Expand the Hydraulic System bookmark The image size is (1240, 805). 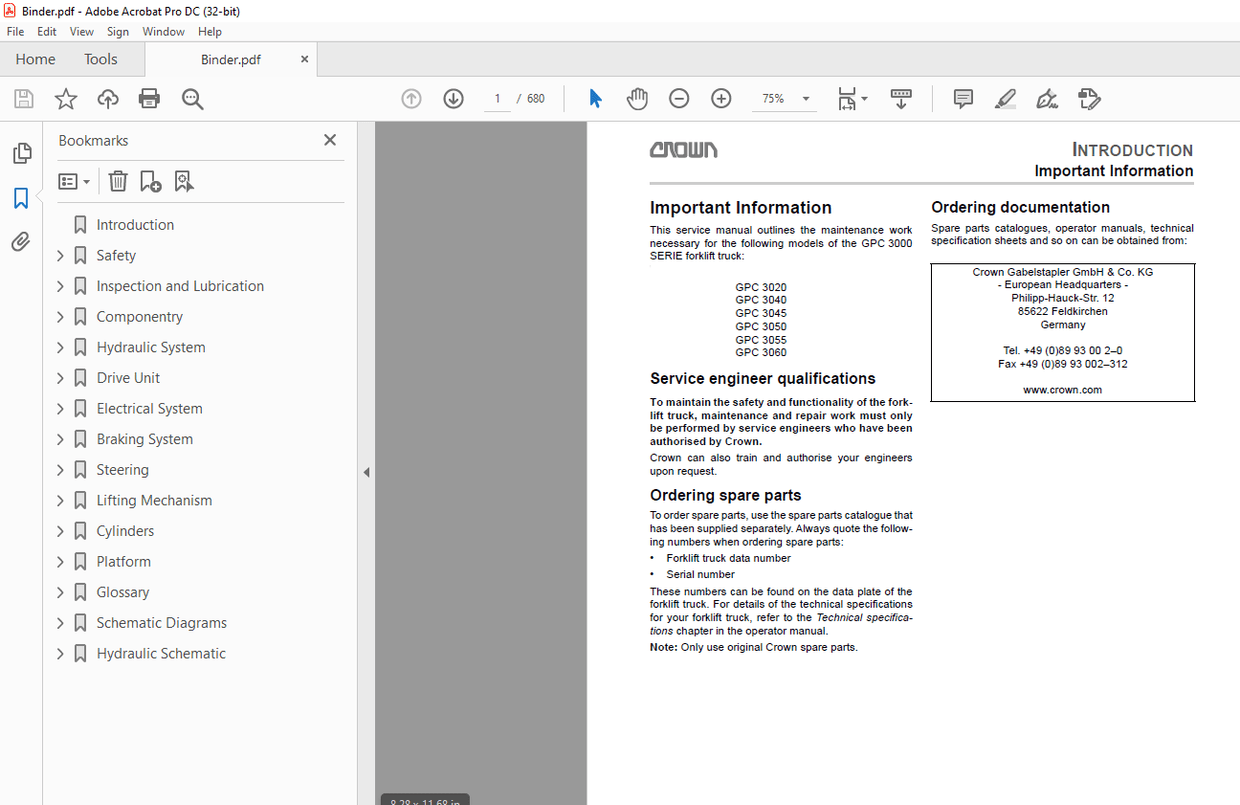point(59,347)
